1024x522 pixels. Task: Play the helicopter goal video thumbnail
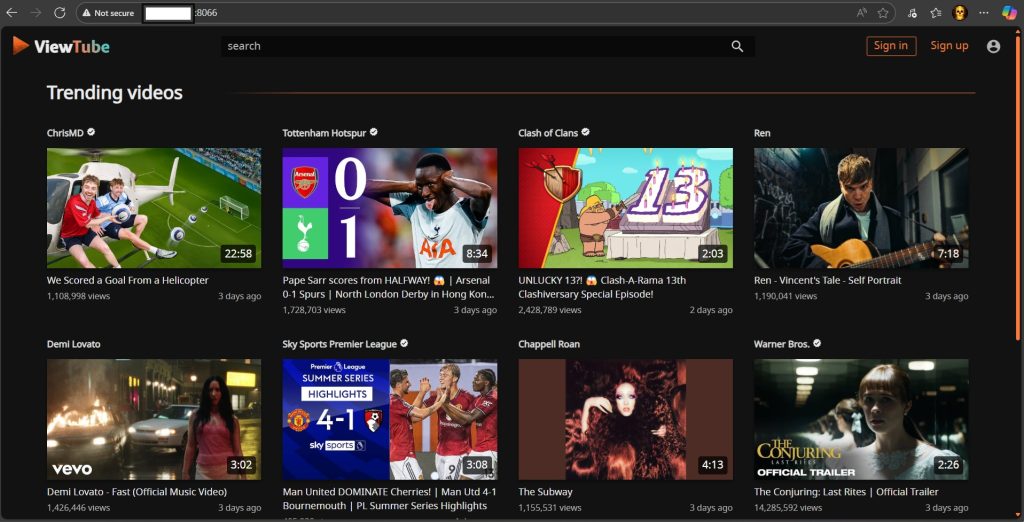point(154,208)
